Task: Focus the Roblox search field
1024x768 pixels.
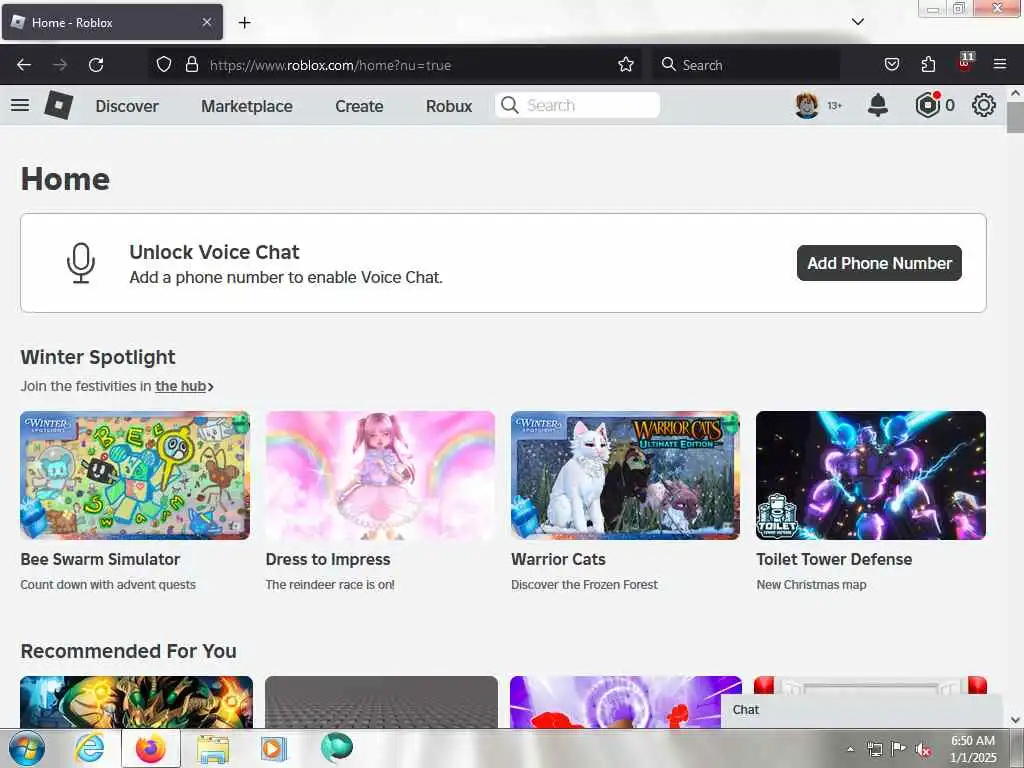Action: pyautogui.click(x=577, y=105)
